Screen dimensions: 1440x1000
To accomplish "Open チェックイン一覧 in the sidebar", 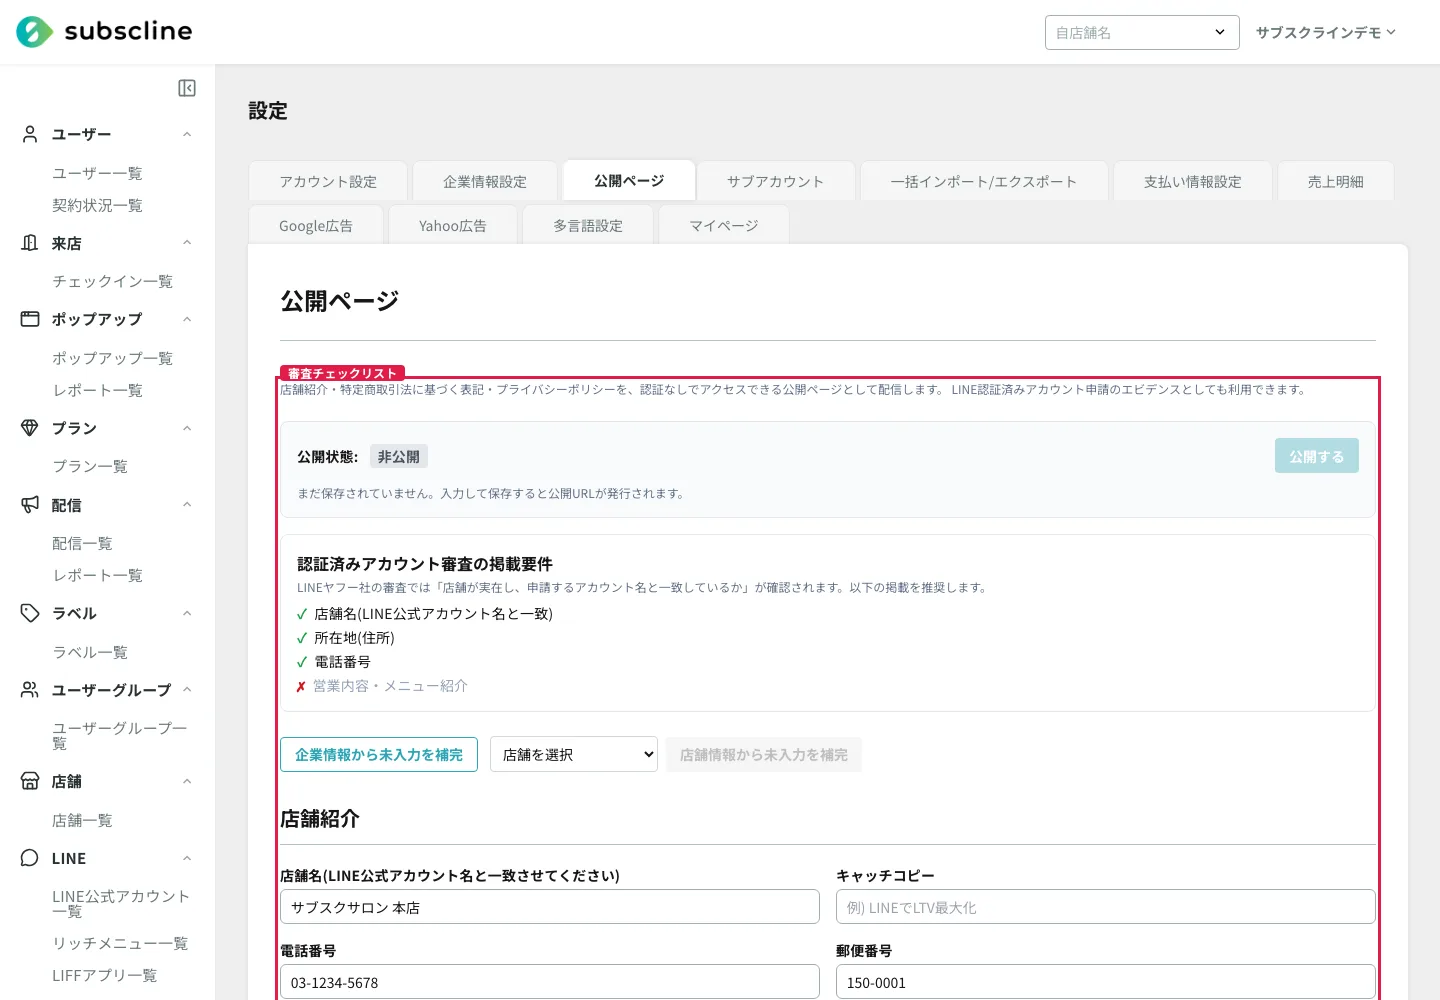I will (112, 281).
